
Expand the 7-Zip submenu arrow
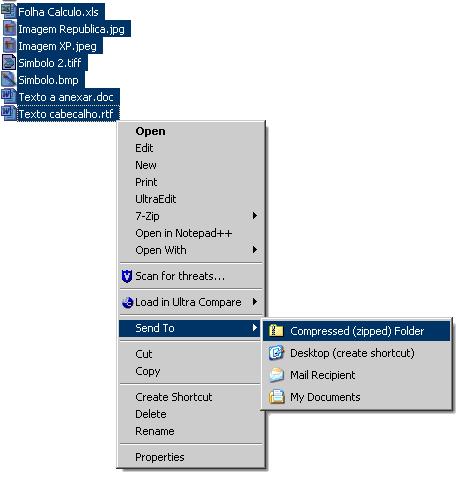click(255, 216)
